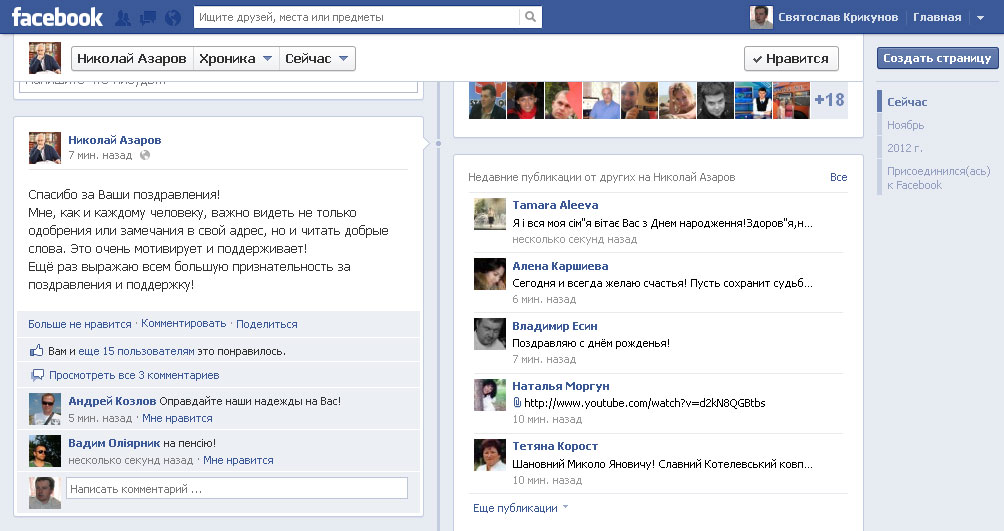Click the search magnifier icon

[x=530, y=17]
